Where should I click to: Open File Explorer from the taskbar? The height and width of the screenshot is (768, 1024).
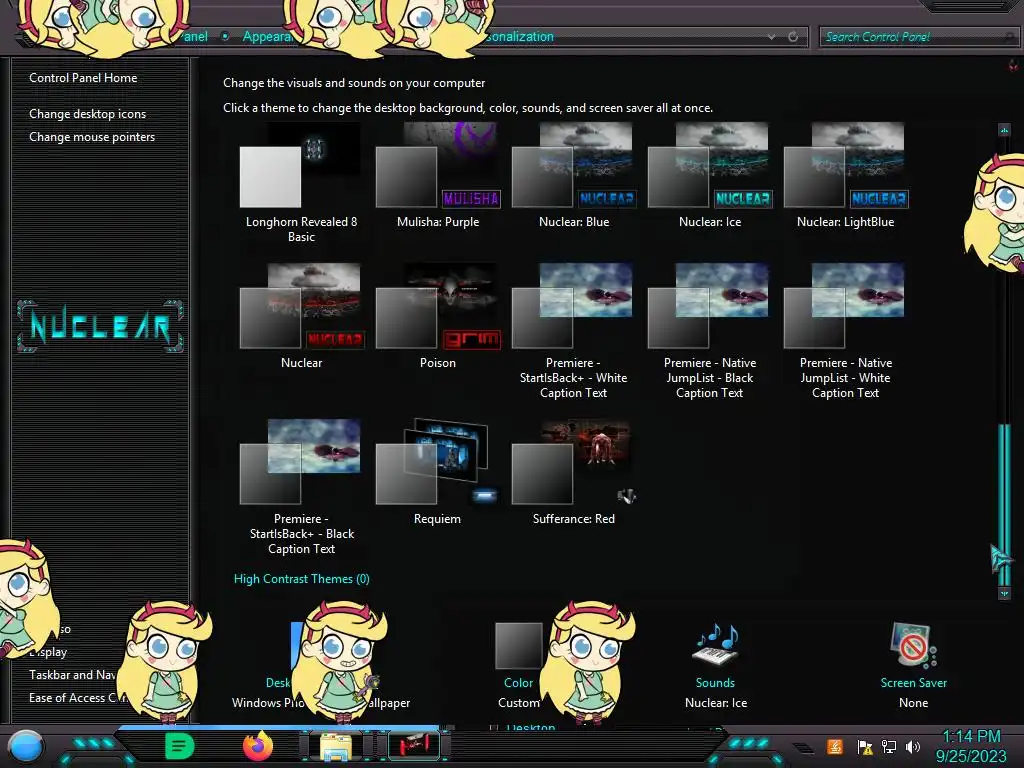[336, 746]
